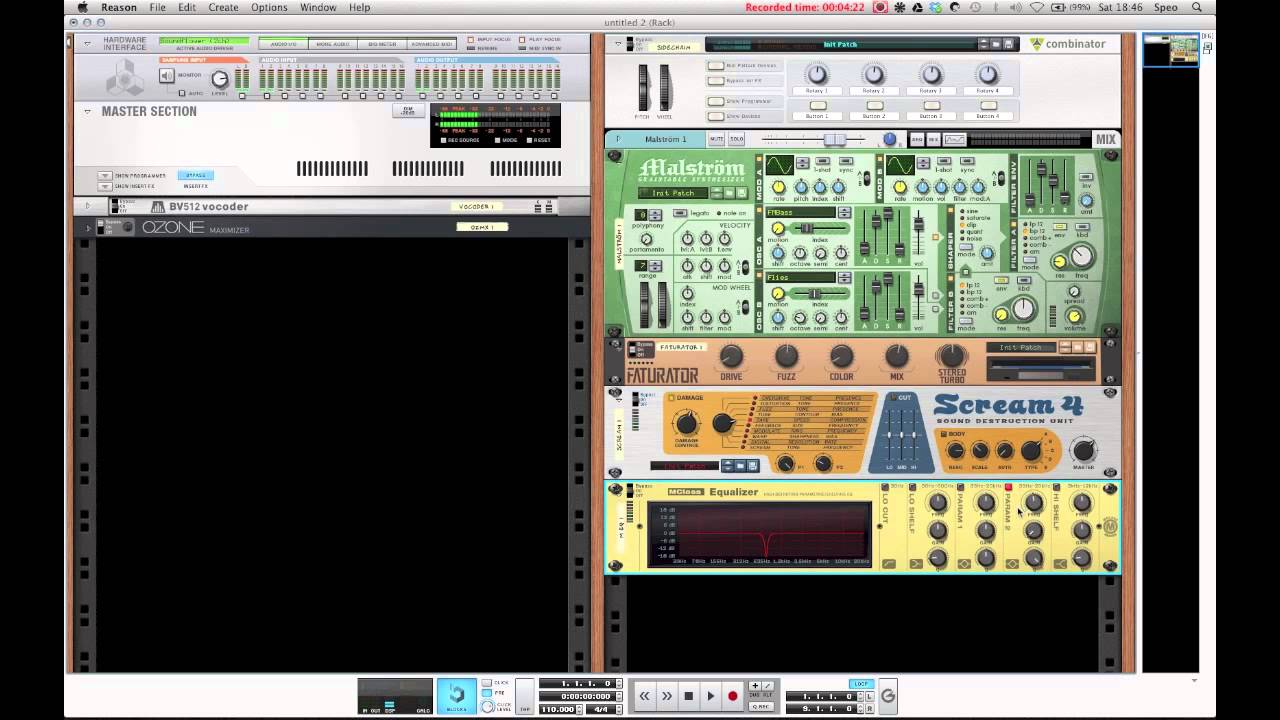This screenshot has height=720, width=1280.
Task: Start playback with the Play button
Action: [711, 696]
